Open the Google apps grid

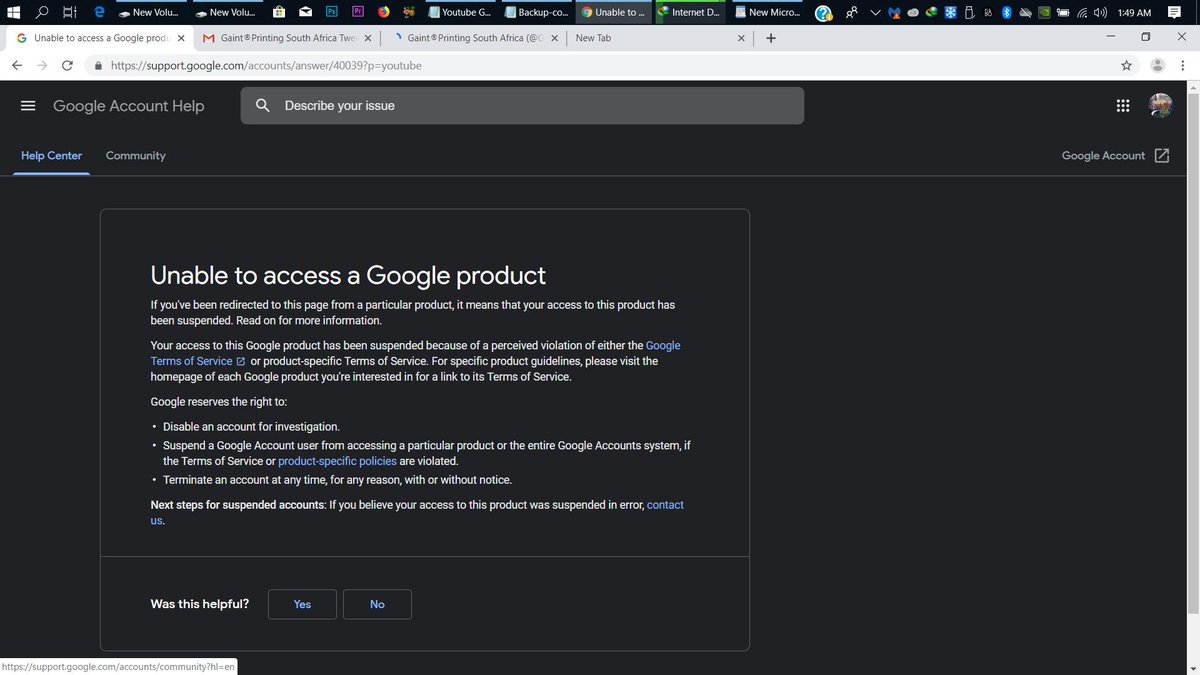tap(1123, 106)
